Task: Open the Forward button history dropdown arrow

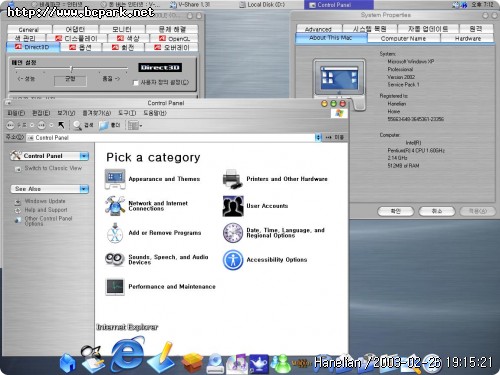Action: [x=51, y=125]
